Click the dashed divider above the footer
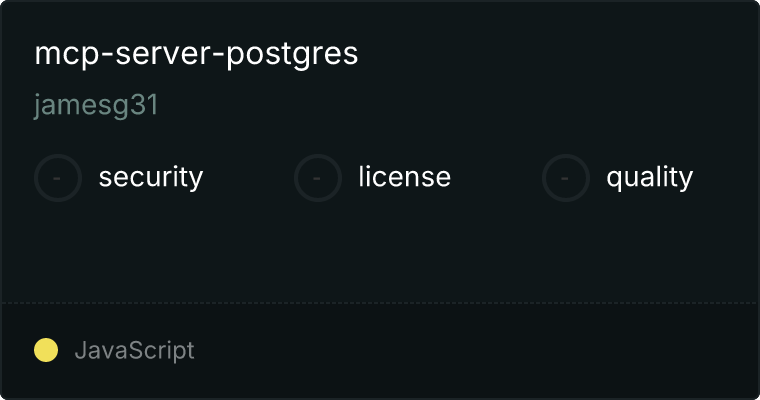 click(380, 303)
